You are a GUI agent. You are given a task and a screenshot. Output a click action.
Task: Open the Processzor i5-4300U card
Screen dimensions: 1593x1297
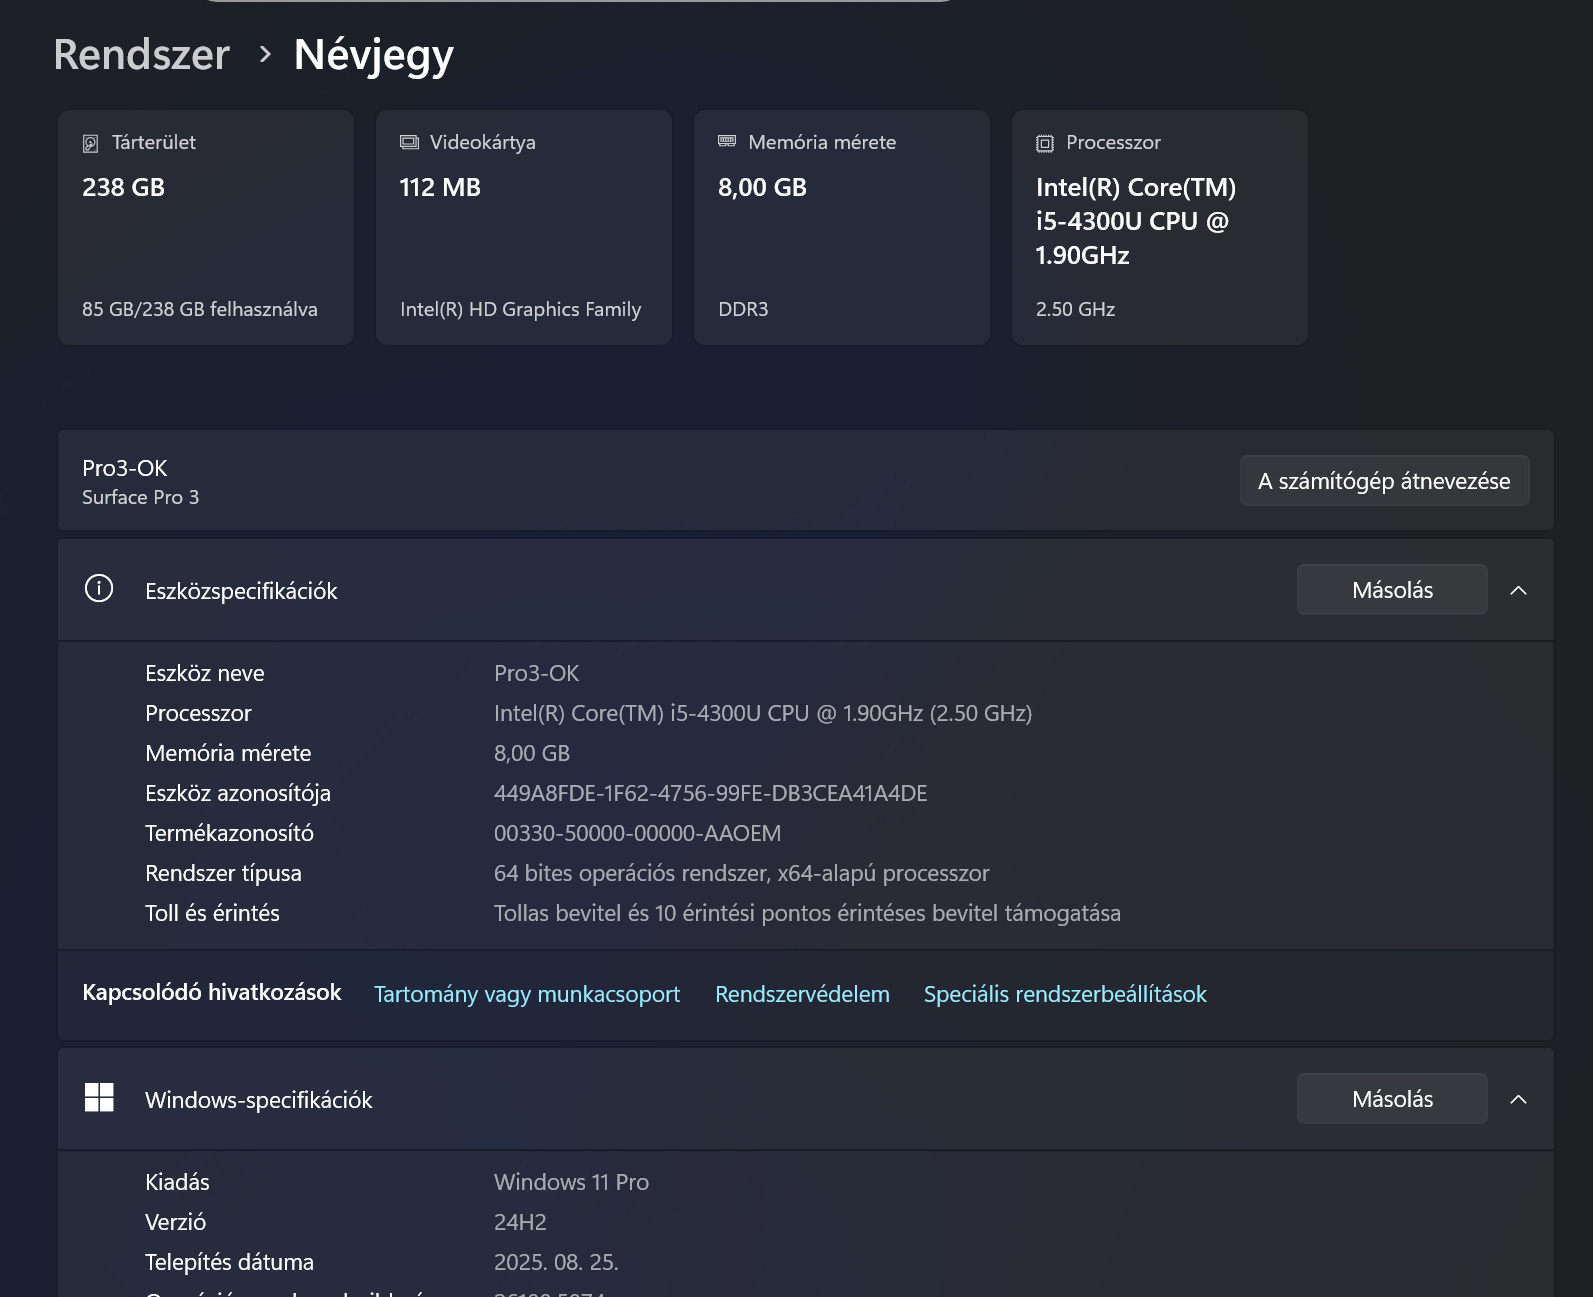click(1160, 228)
